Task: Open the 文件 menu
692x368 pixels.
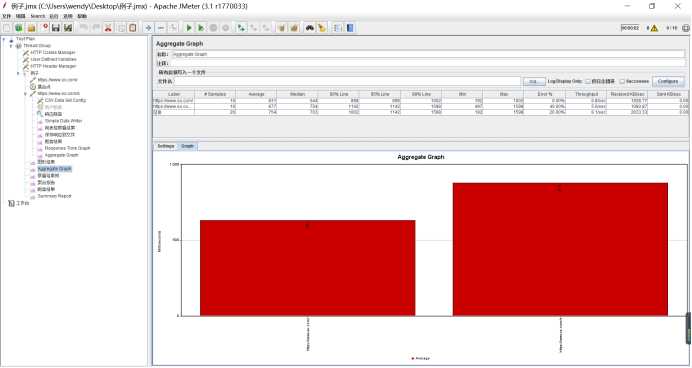Action: click(6, 16)
